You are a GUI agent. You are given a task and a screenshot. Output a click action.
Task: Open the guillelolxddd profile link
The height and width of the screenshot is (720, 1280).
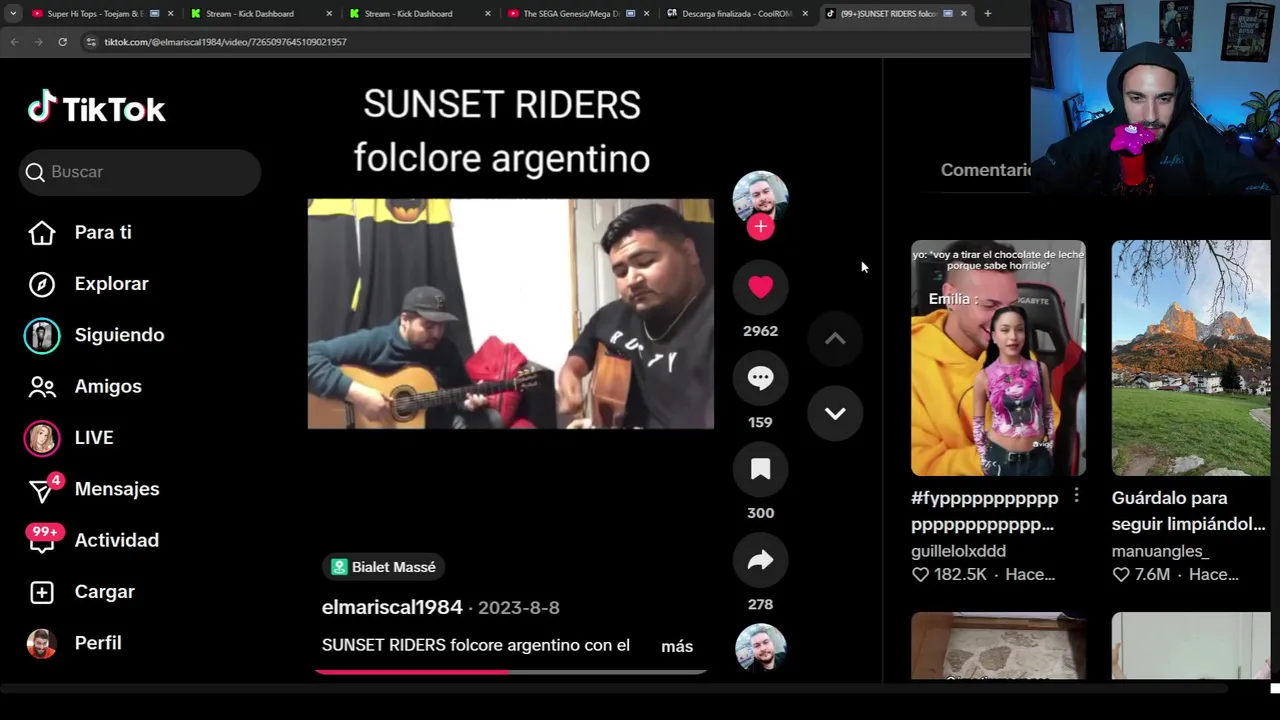(x=958, y=551)
